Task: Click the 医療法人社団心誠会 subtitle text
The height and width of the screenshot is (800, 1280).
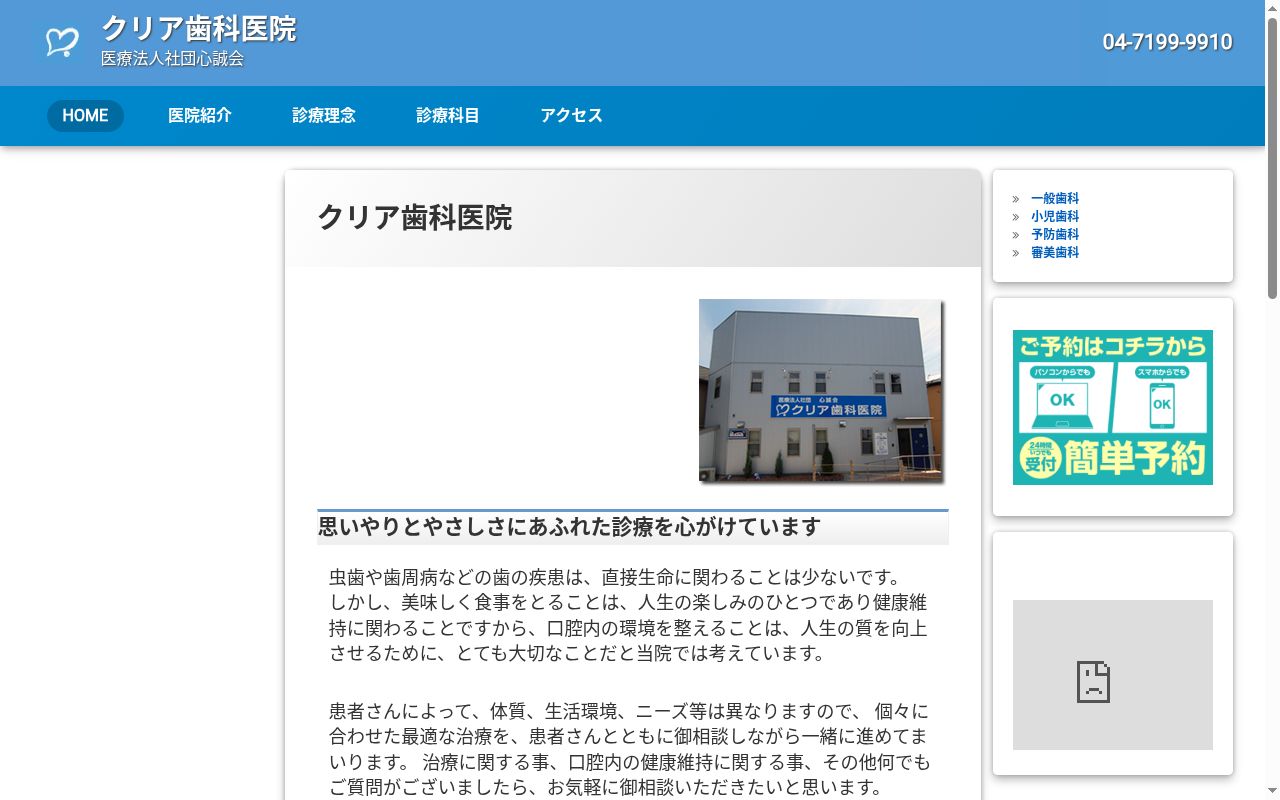Action: point(172,59)
